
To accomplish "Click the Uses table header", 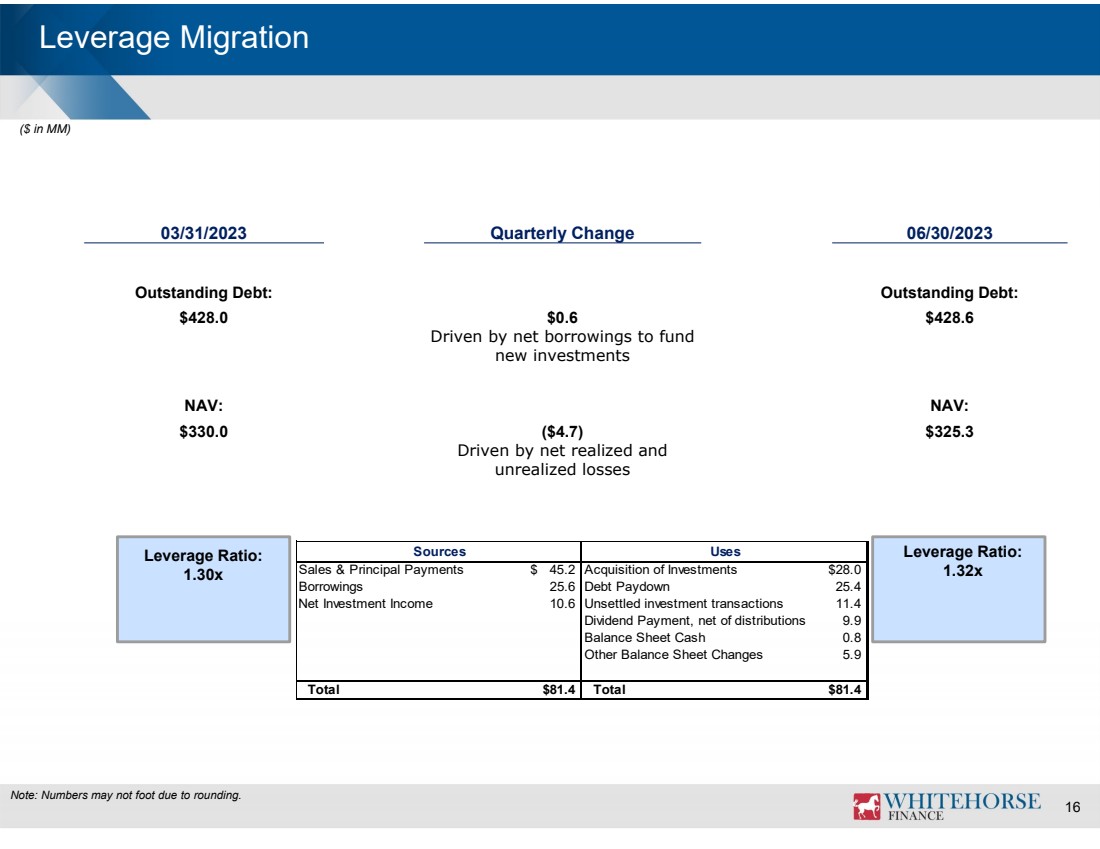I will pyautogui.click(x=724, y=551).
